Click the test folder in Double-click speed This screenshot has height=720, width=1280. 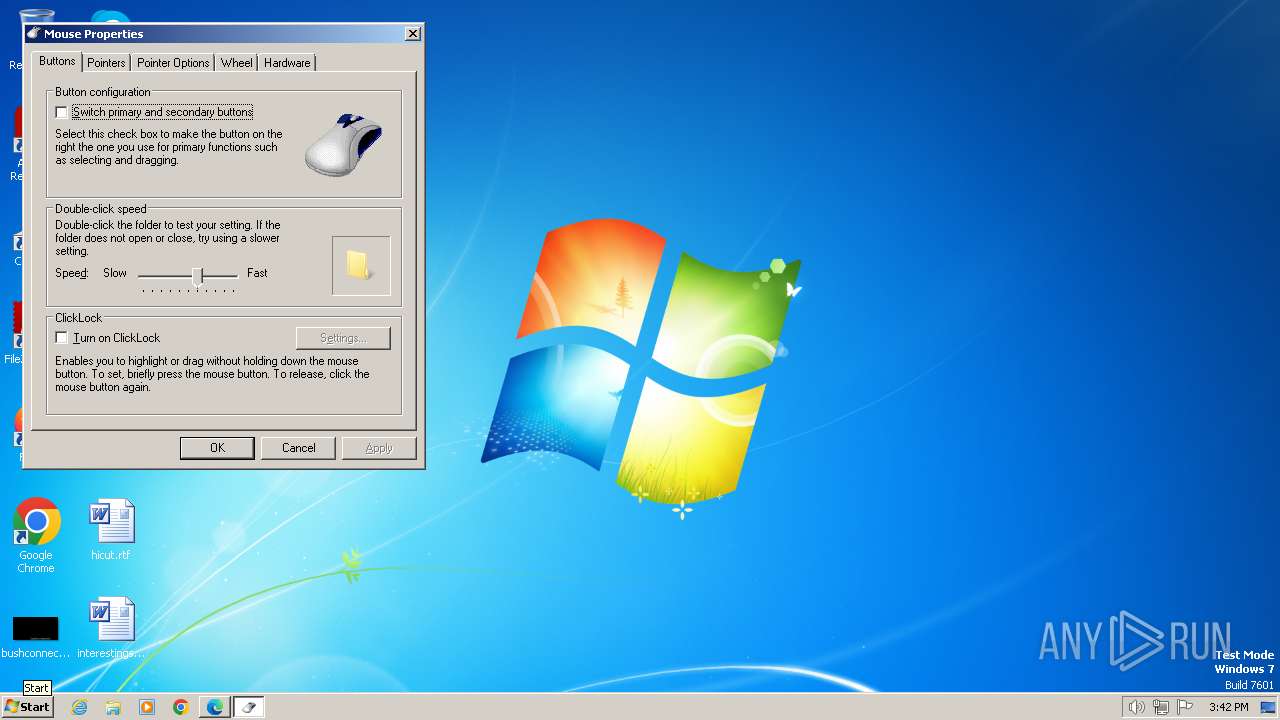(x=360, y=265)
